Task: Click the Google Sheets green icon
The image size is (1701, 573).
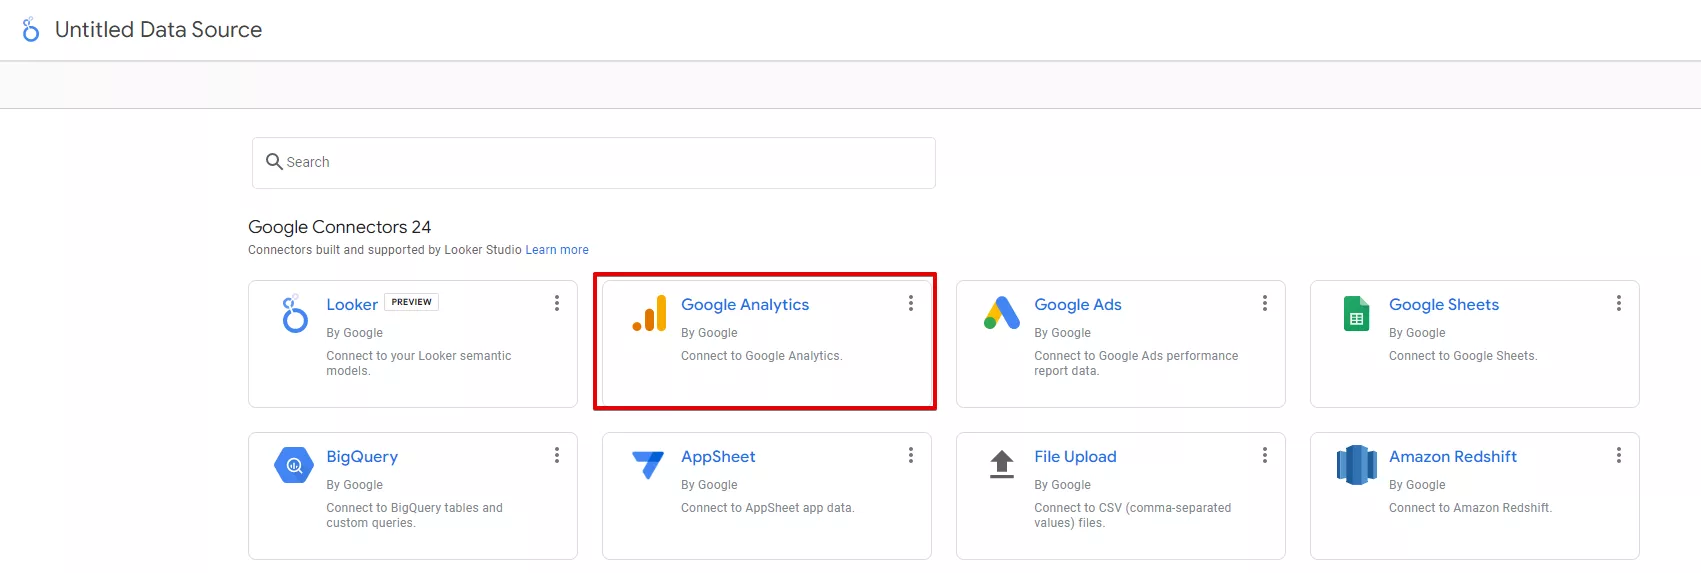Action: tap(1356, 314)
